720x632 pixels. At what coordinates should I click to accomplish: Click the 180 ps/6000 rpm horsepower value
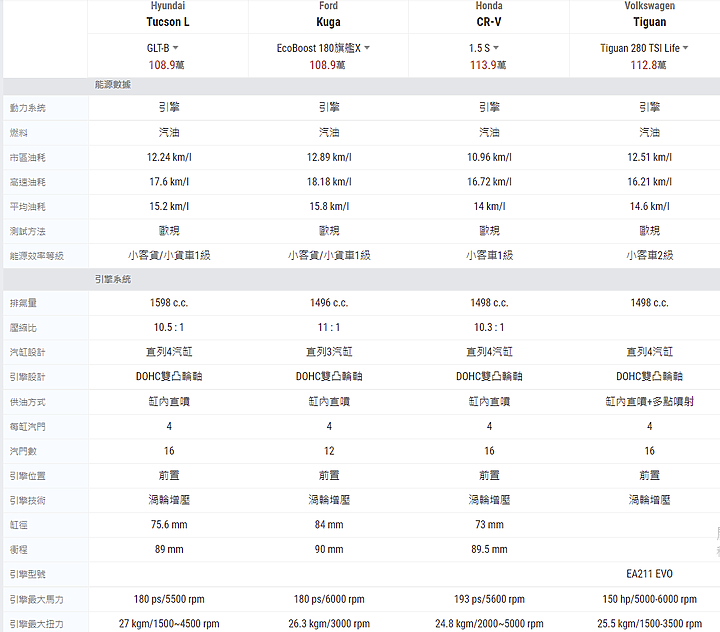(329, 599)
